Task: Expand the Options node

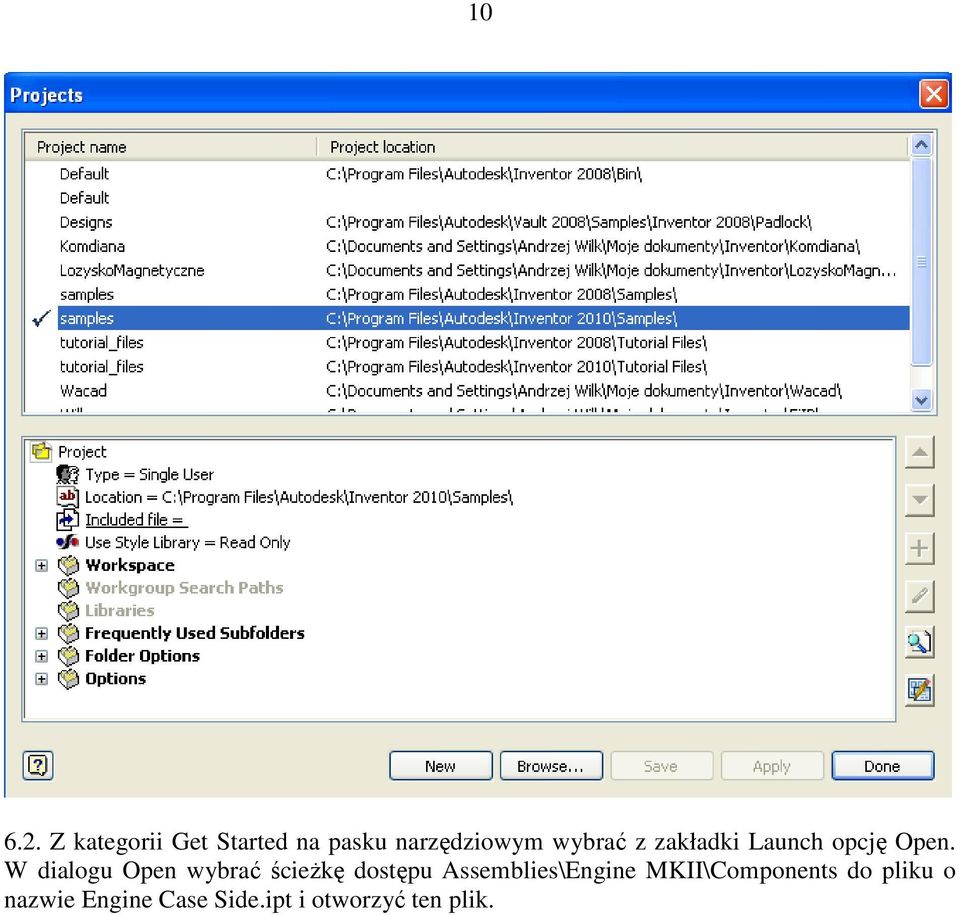Action: (x=41, y=679)
